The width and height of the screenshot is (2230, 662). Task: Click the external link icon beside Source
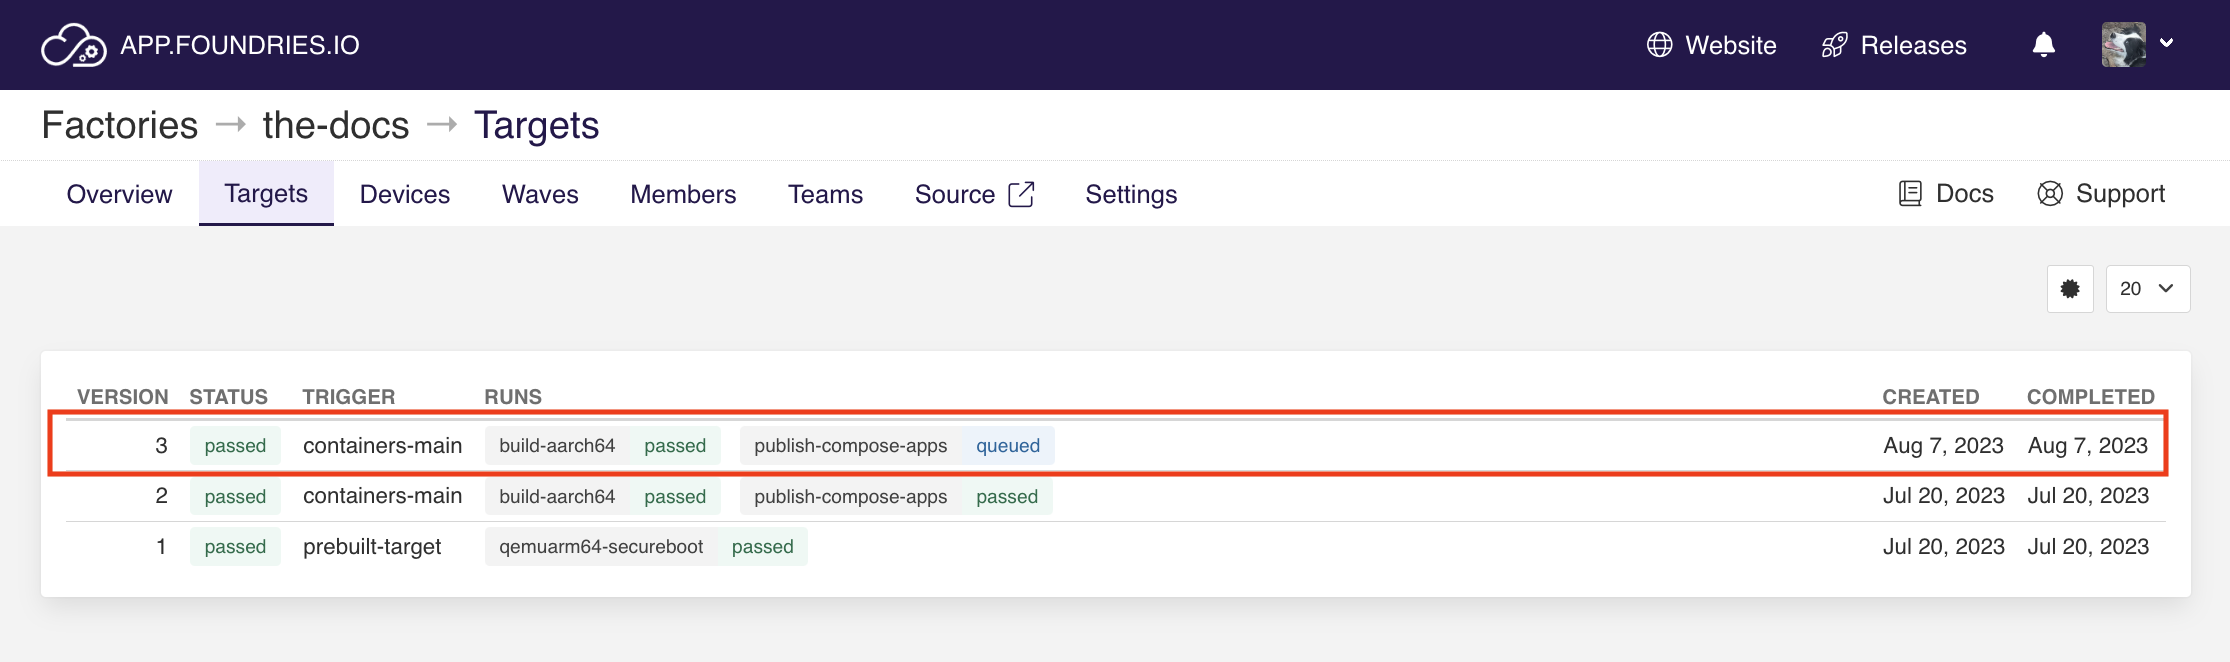[1021, 194]
